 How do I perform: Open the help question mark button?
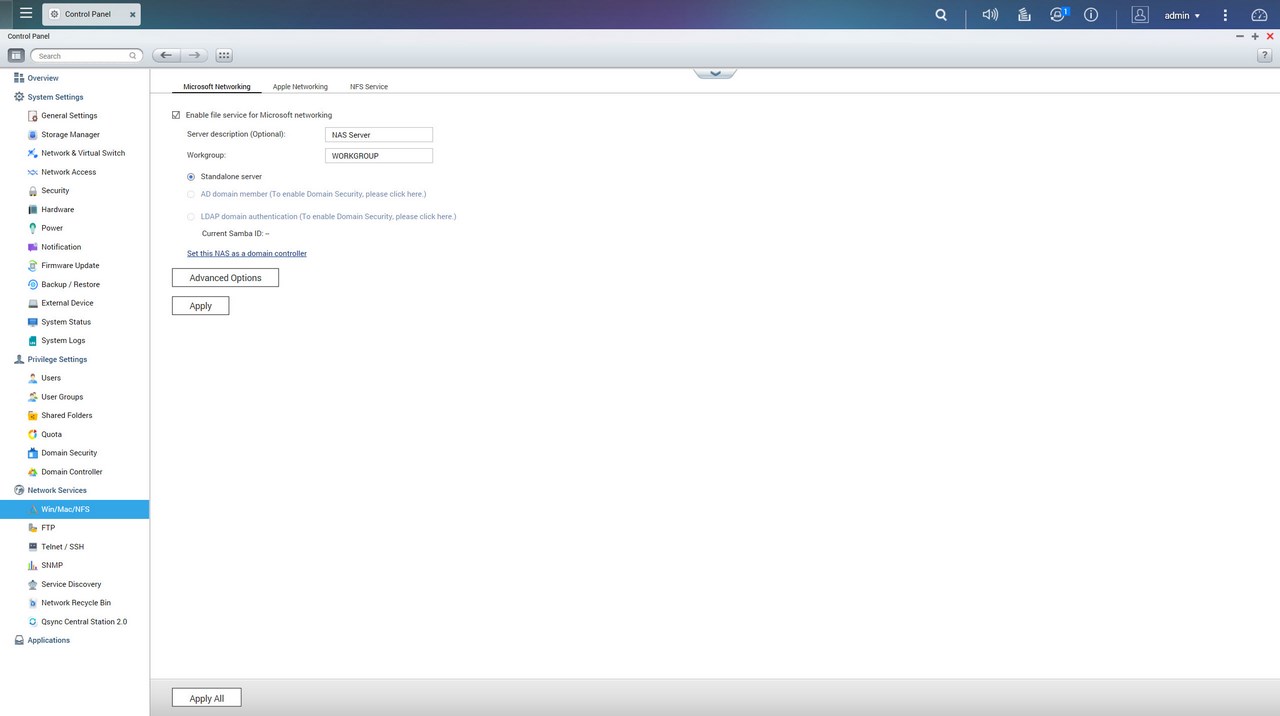[1265, 56]
